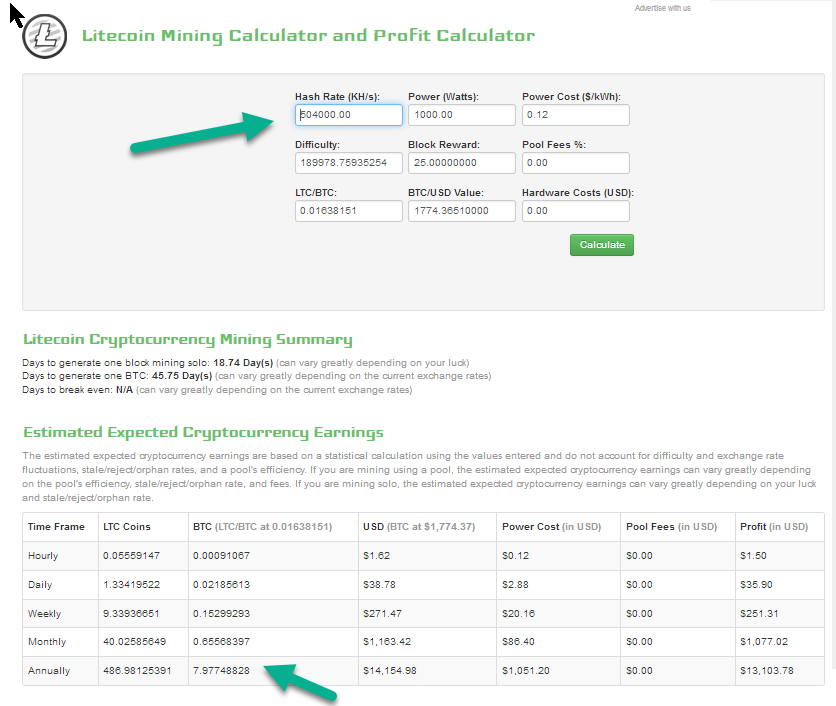Focus the Hash Rate (KH/s) field
836x706 pixels.
(349, 115)
